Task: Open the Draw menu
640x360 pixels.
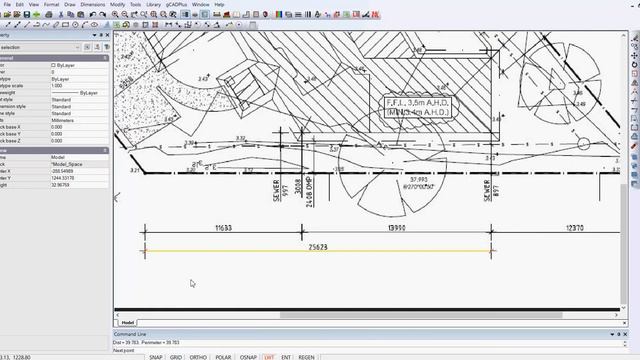Action: 70,4
